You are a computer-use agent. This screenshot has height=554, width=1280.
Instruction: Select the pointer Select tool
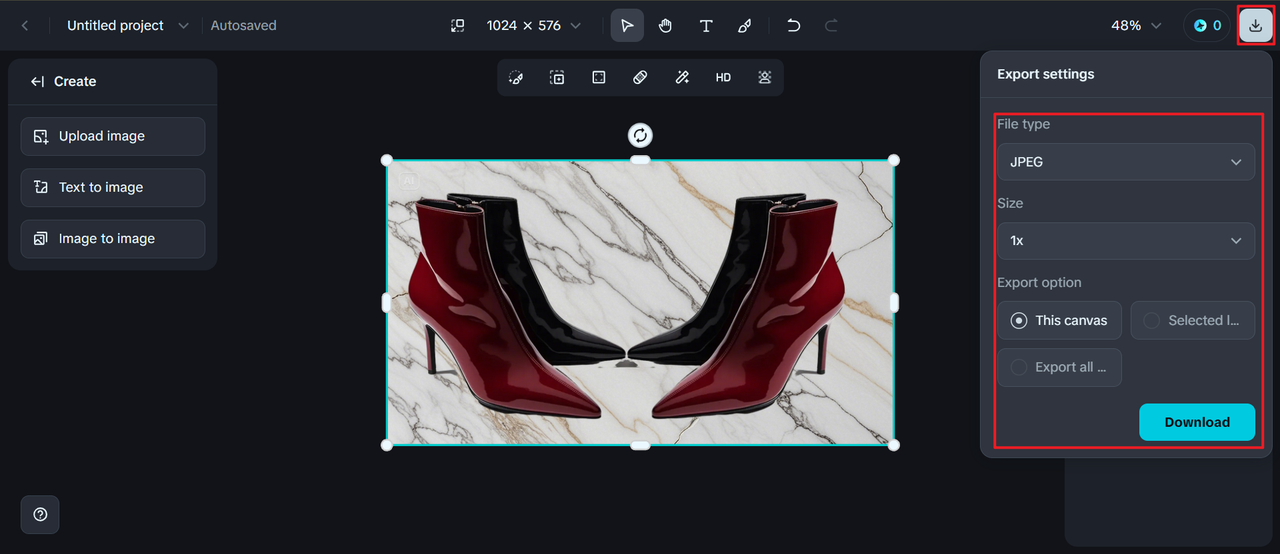(x=627, y=25)
